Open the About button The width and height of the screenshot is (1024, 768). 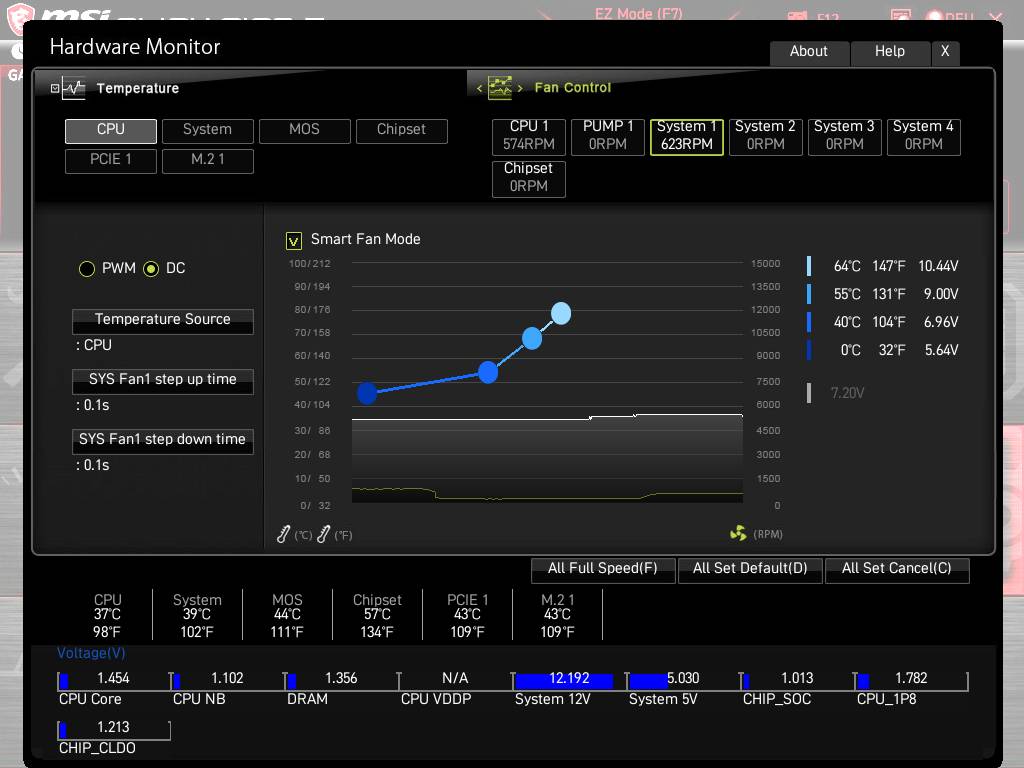[x=809, y=52]
